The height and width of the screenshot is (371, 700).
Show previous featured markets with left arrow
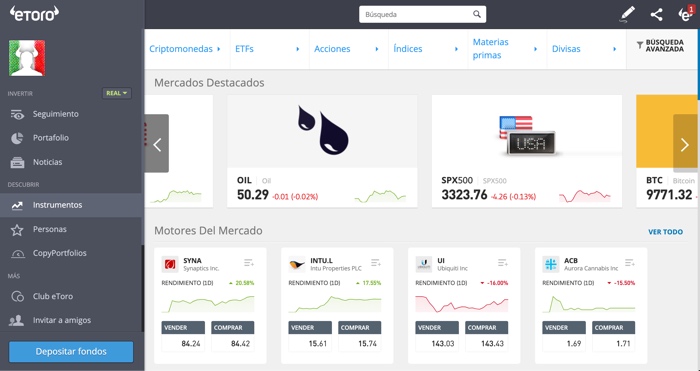coord(157,144)
